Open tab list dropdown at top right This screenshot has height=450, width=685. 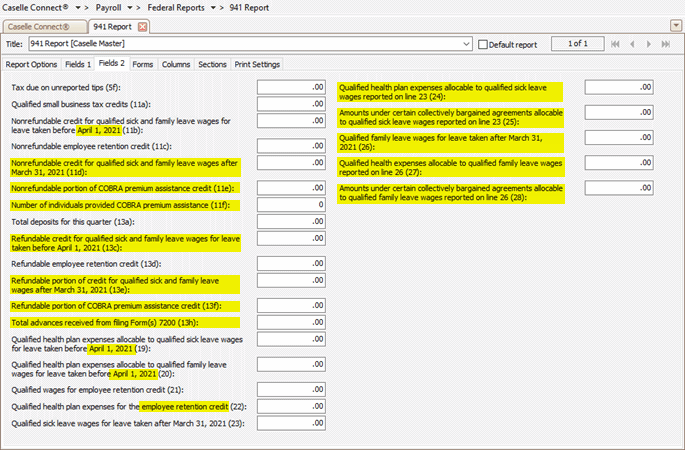pyautogui.click(x=675, y=26)
